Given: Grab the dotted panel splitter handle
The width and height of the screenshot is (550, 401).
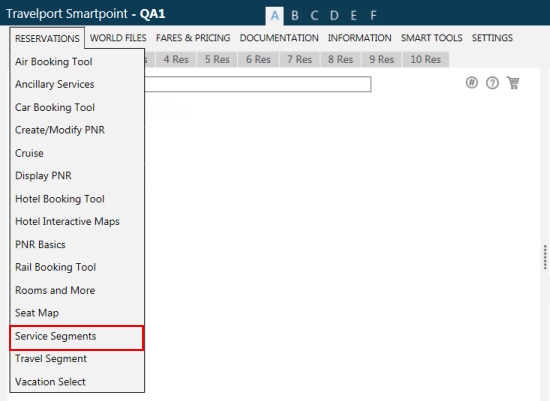Looking at the screenshot, I should point(545,257).
